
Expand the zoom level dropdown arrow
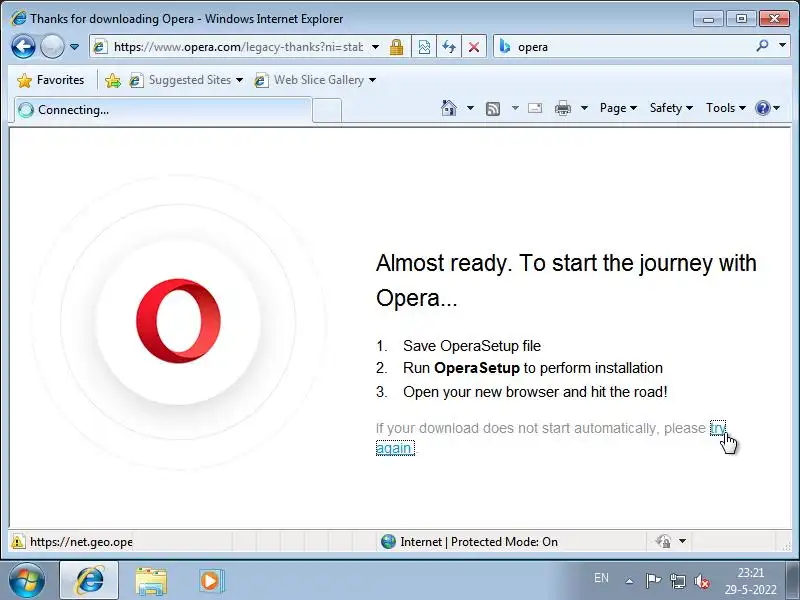[683, 541]
